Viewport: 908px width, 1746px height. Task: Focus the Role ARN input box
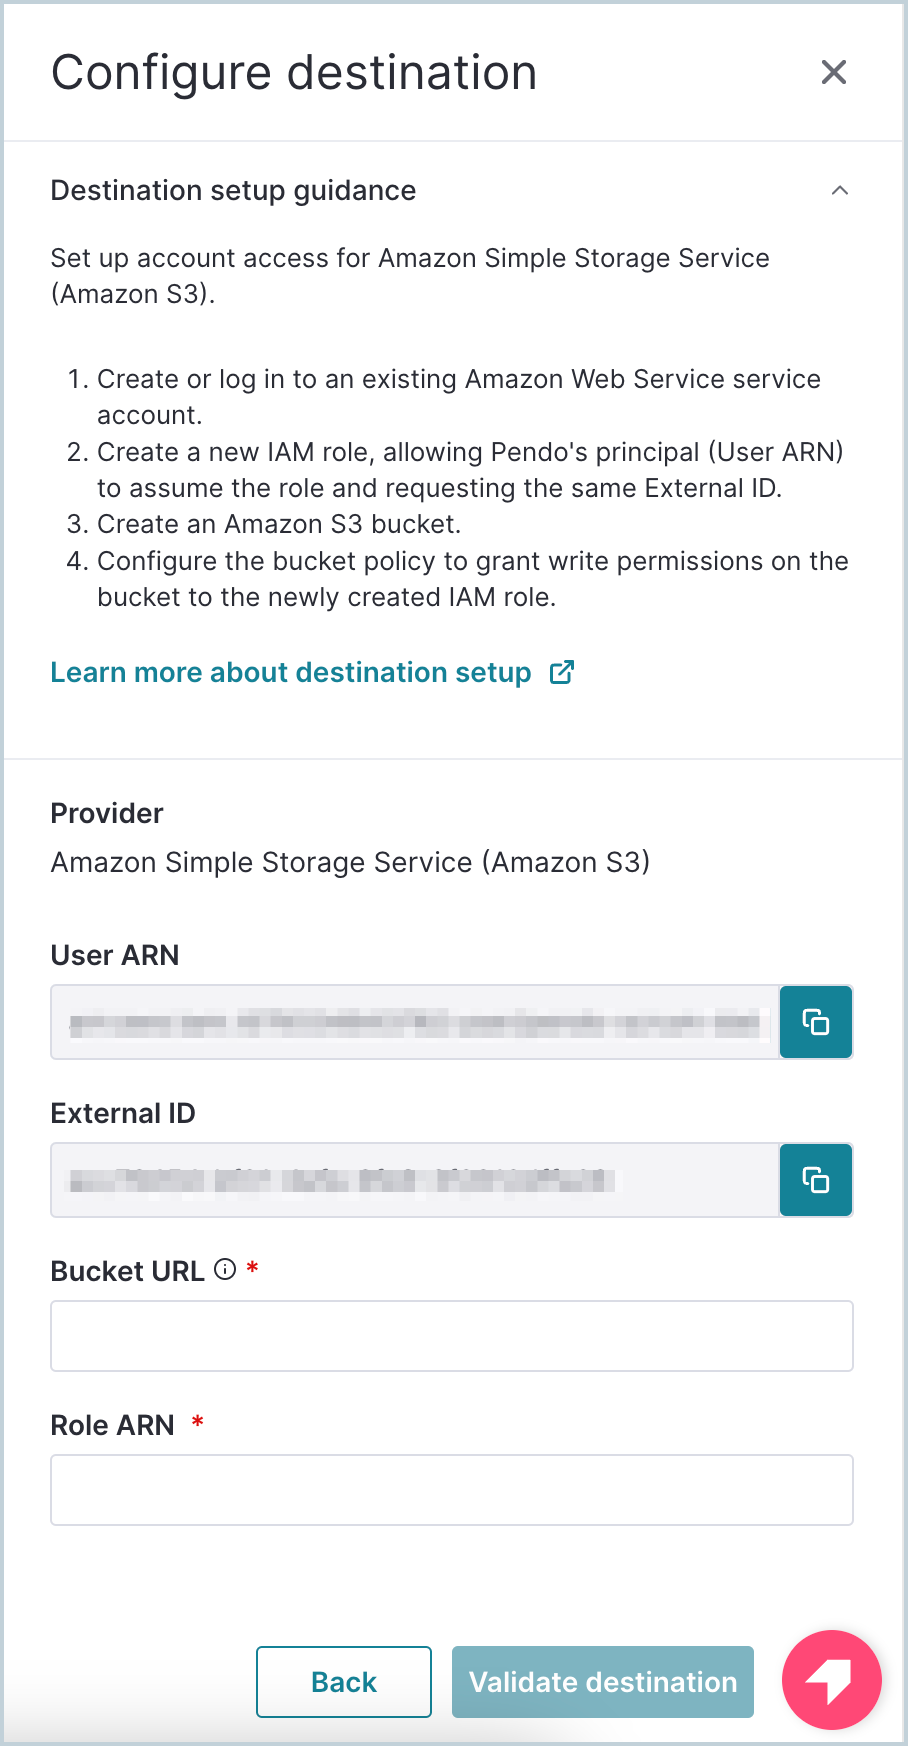click(452, 1490)
